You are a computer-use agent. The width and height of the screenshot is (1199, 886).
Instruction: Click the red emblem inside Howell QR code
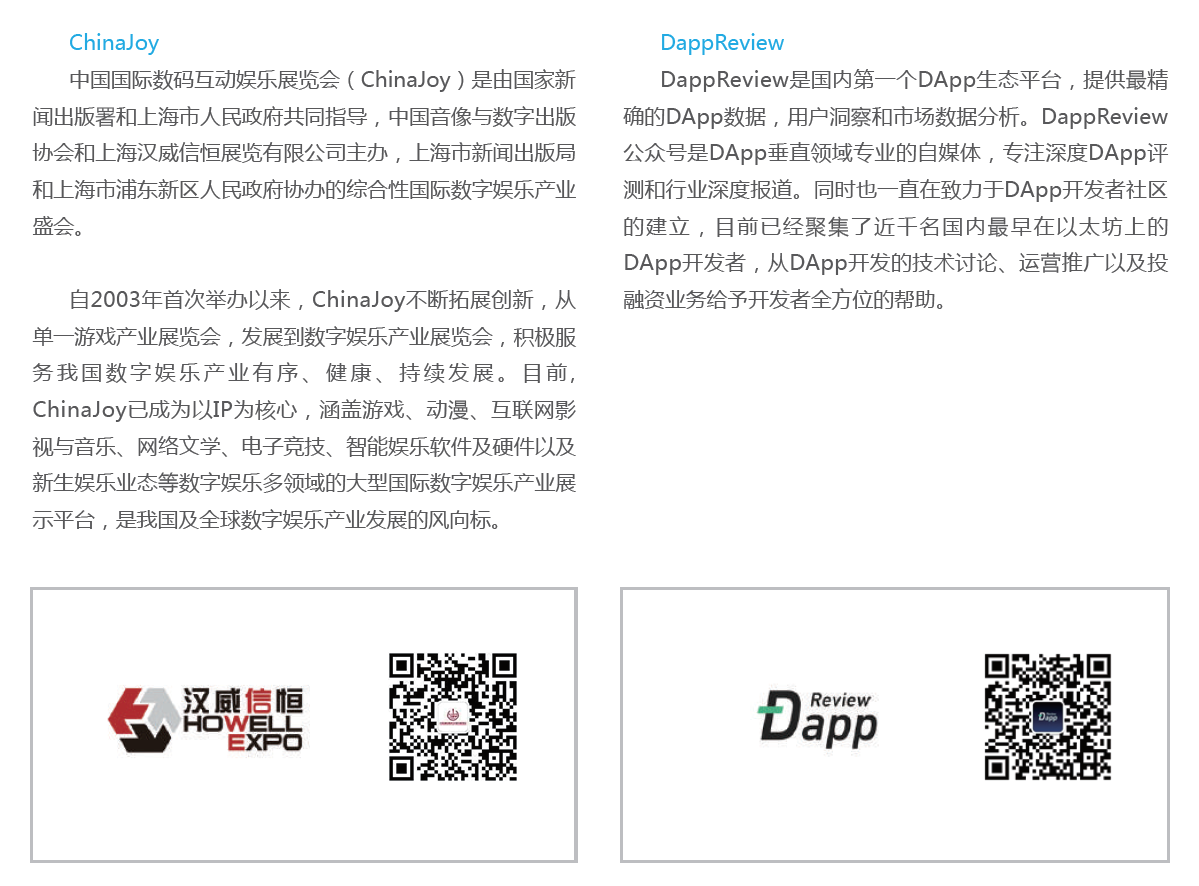pos(453,716)
